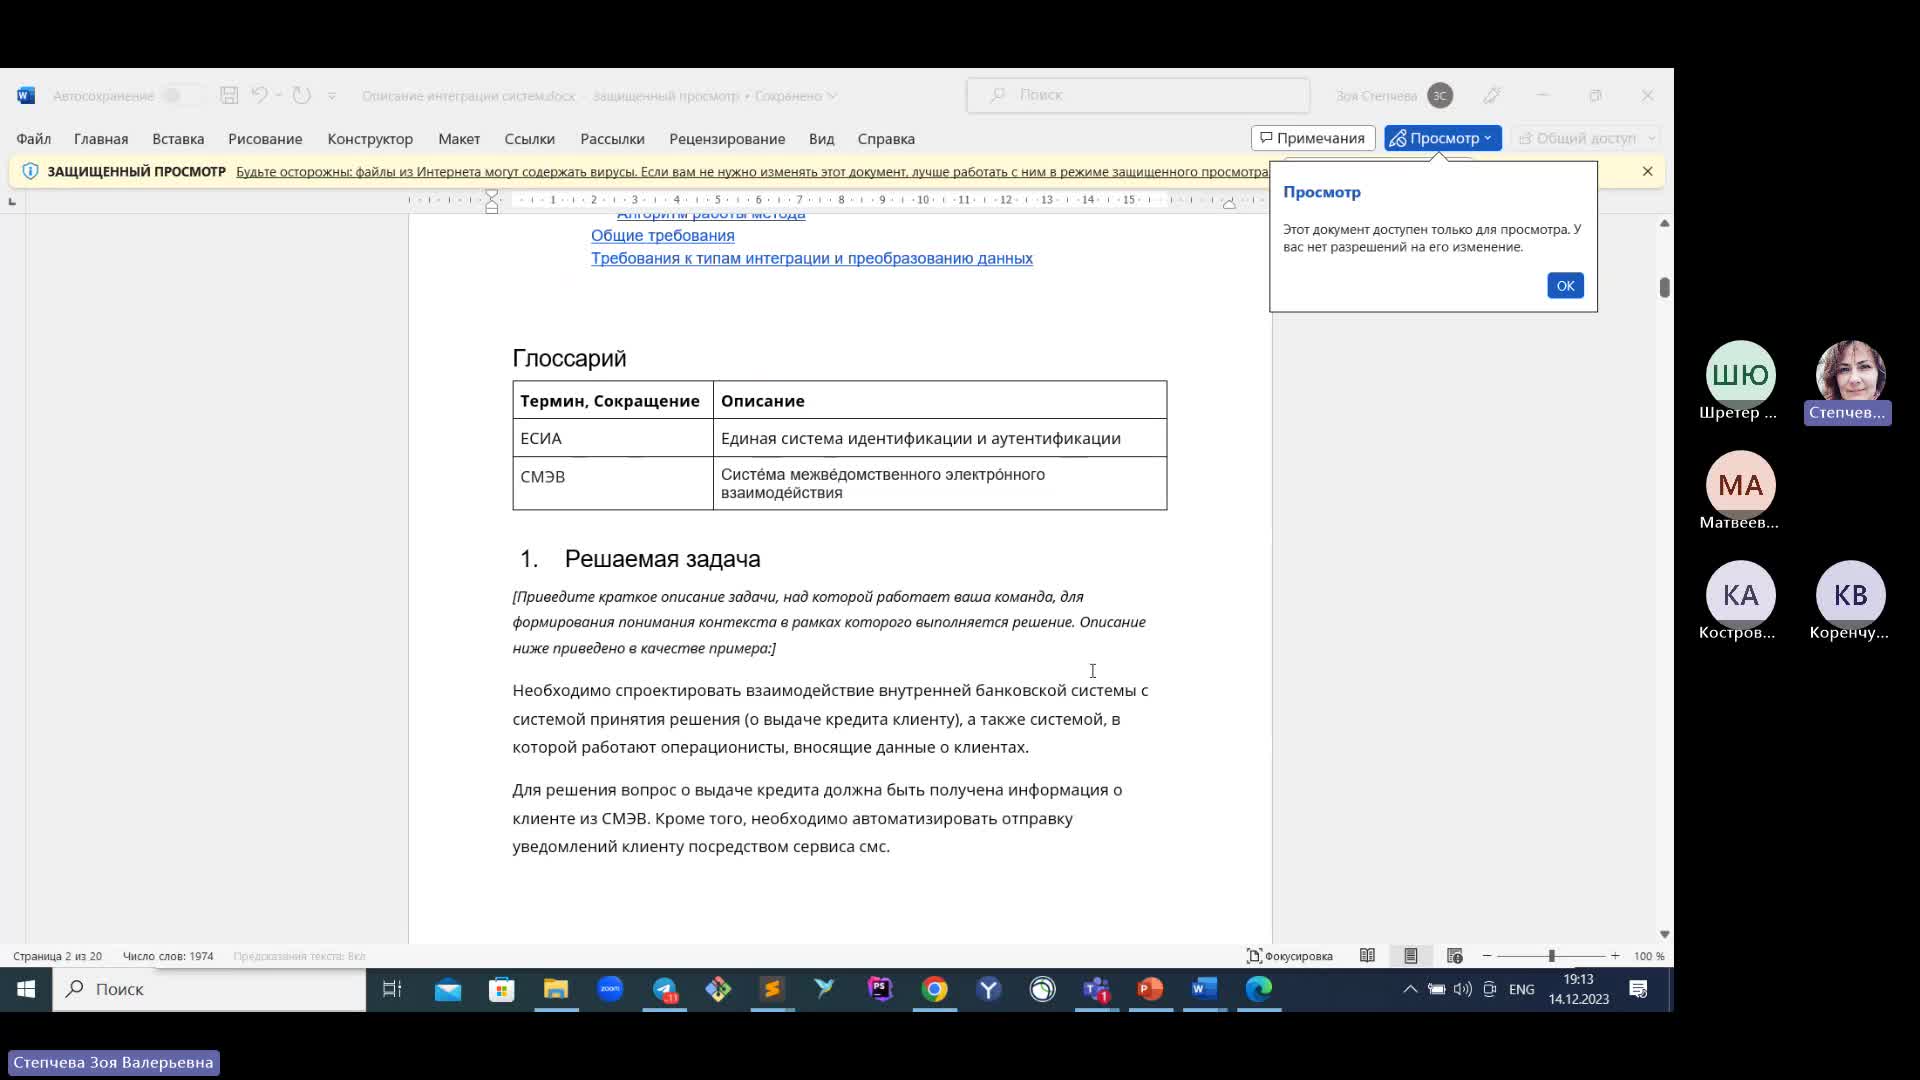1920x1080 pixels.
Task: Click the protected view info shield icon
Action: (x=30, y=171)
